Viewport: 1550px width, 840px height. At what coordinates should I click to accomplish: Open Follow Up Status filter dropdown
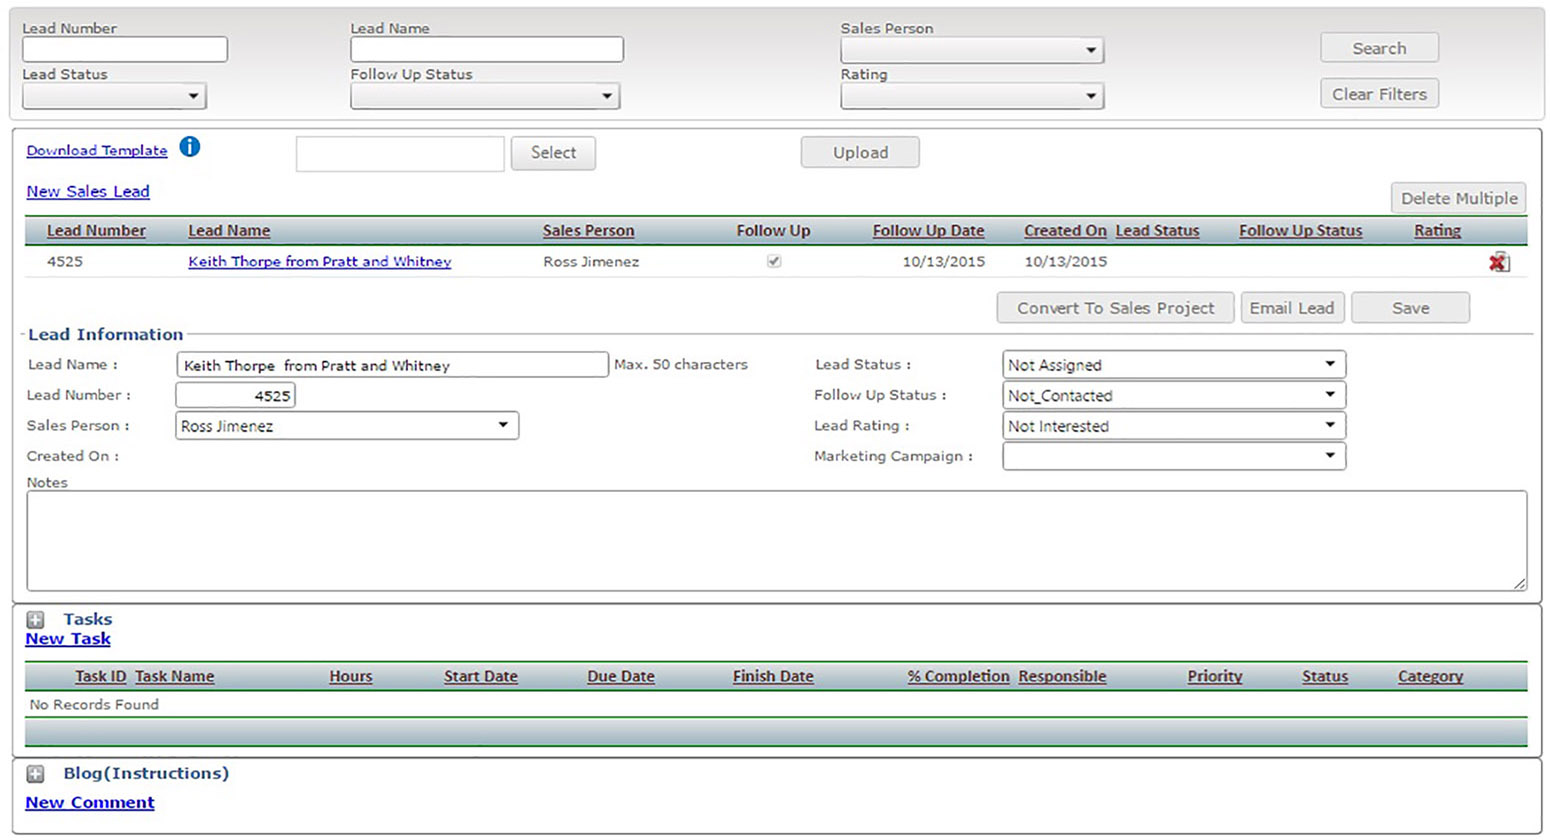(x=484, y=96)
